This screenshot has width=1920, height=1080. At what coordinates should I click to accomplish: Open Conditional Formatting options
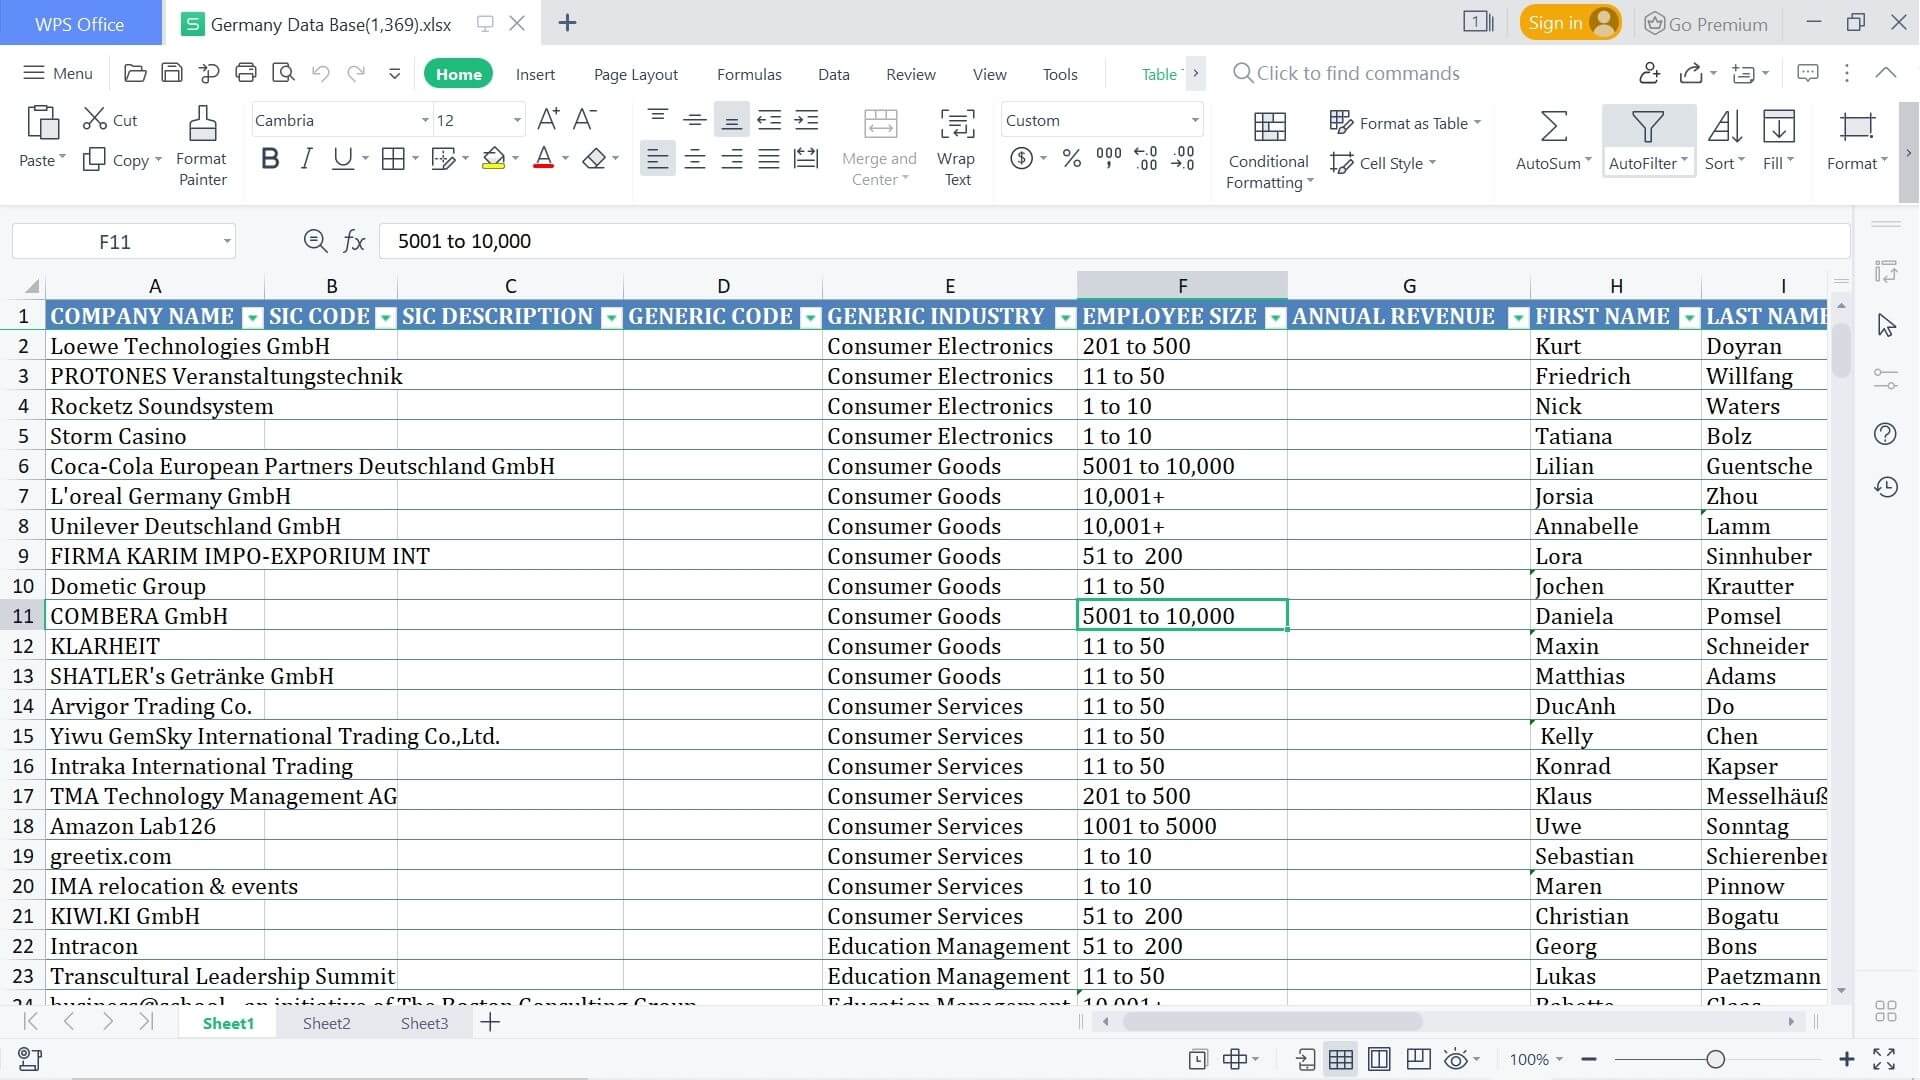[x=1267, y=150]
